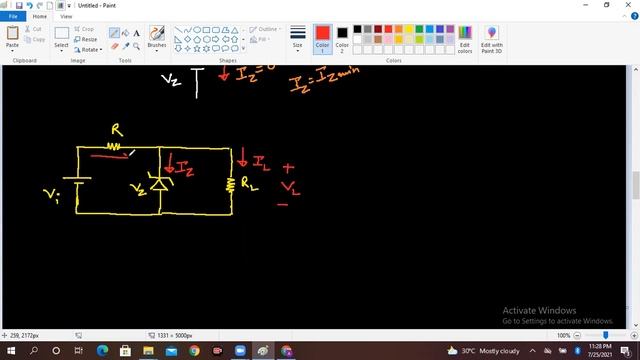Select the Eraser tool
This screenshot has height=360, width=640.
click(x=114, y=47)
